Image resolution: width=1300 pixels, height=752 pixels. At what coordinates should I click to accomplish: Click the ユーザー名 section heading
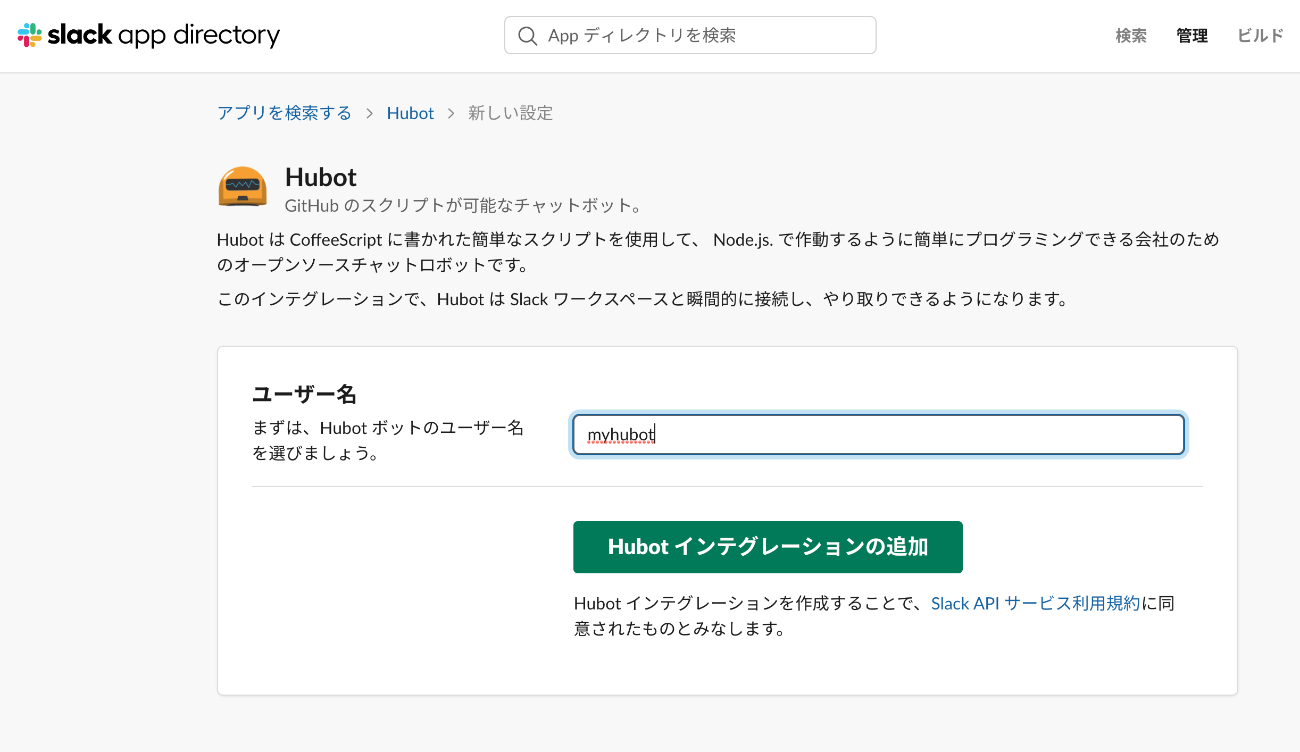(x=304, y=393)
